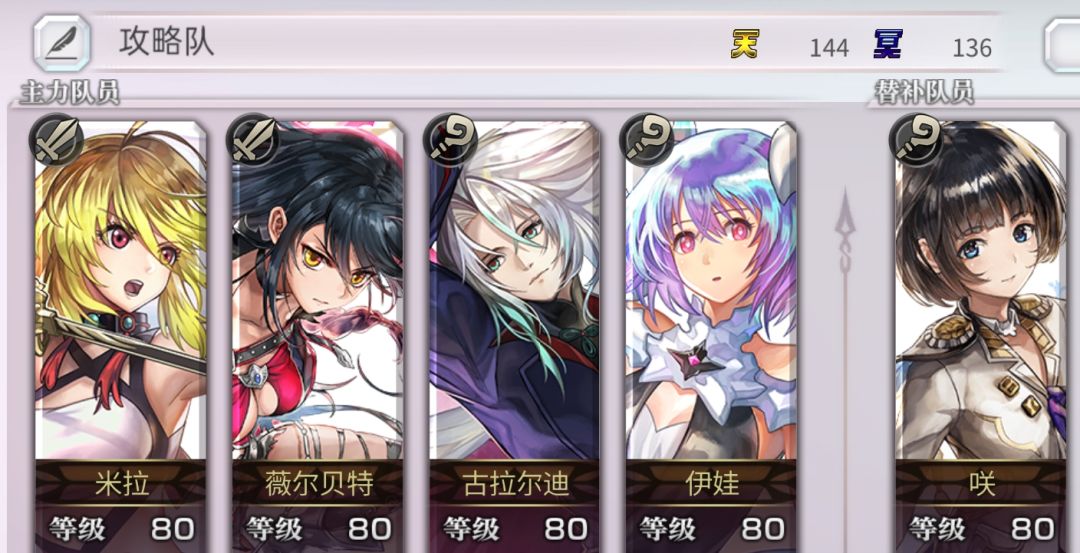Select the staff class icon on 咲's card

coord(916,141)
